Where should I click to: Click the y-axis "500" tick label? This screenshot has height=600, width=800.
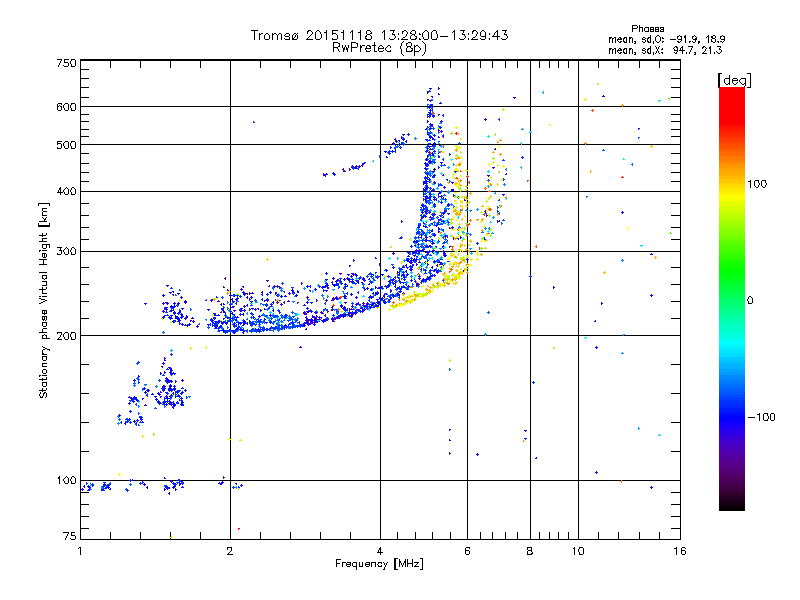click(66, 145)
